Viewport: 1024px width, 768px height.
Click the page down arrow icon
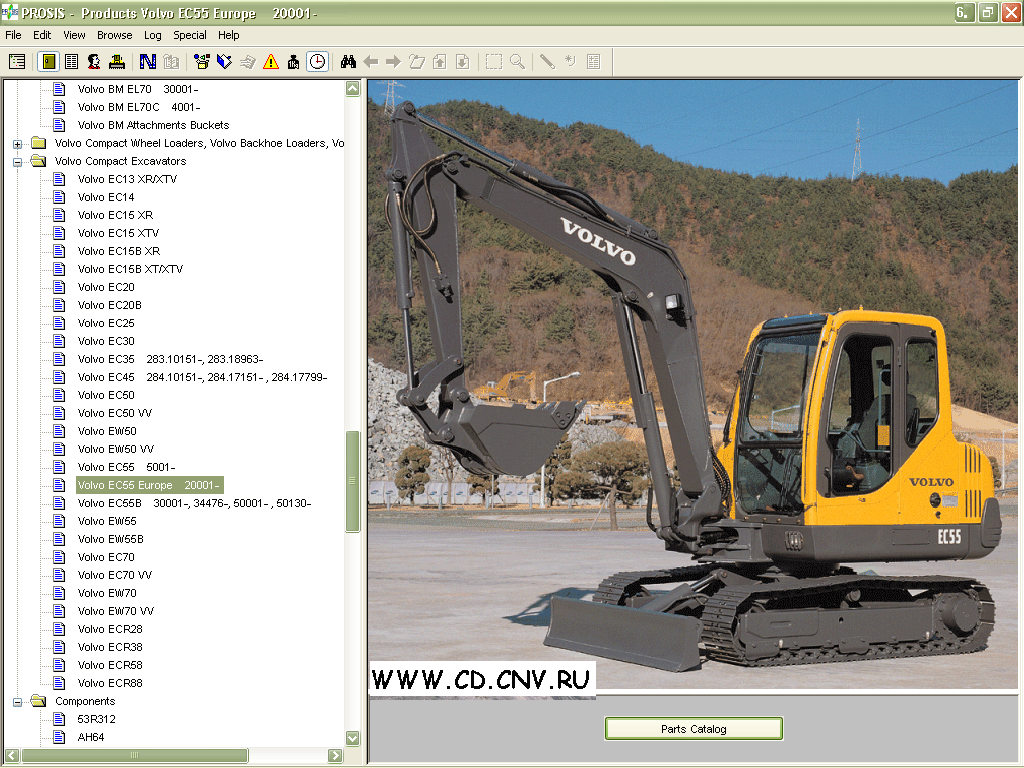tap(462, 62)
